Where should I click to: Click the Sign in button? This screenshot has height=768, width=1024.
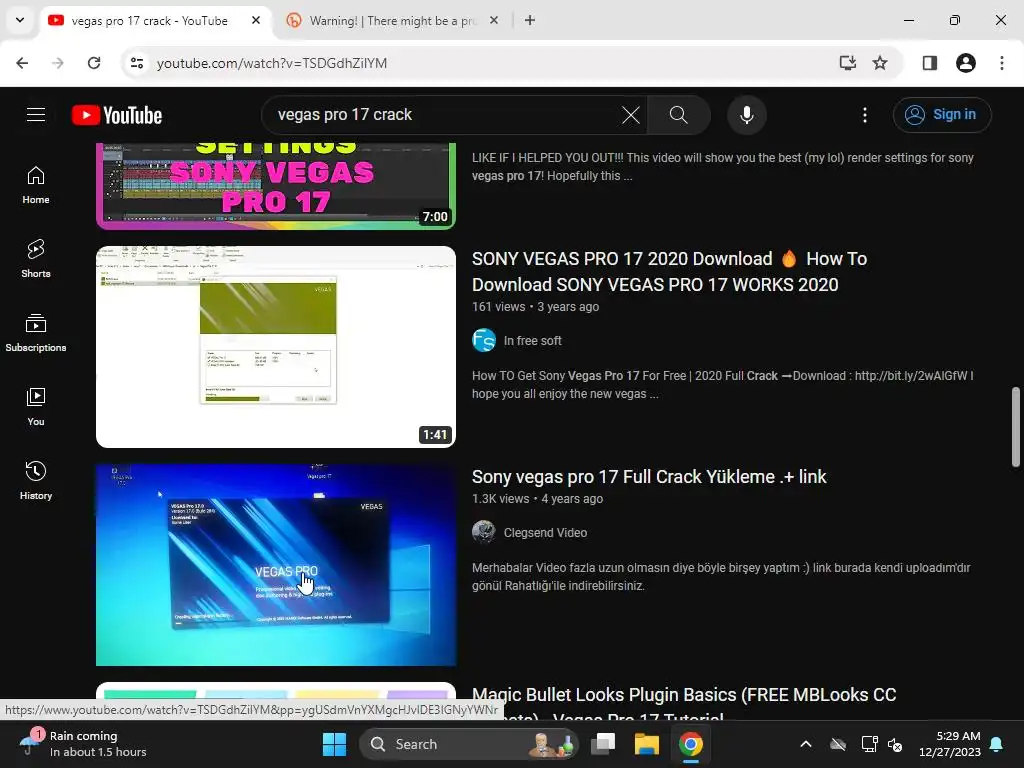click(x=942, y=115)
